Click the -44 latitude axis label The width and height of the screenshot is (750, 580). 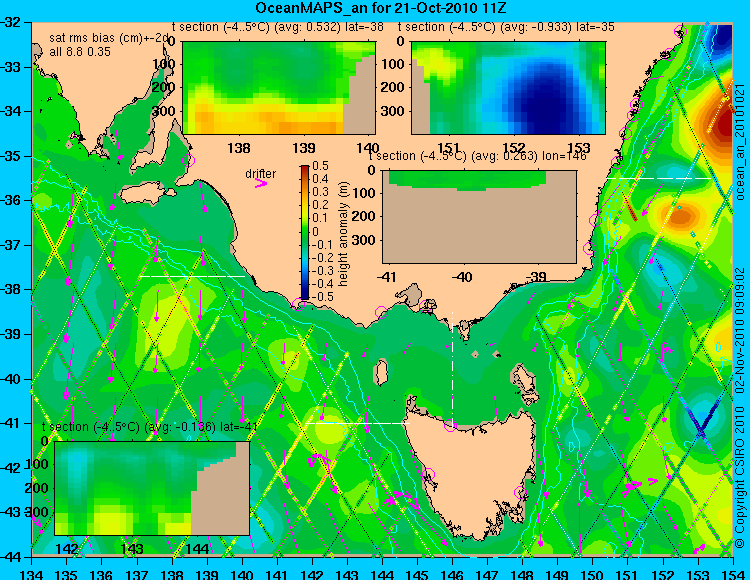[11, 557]
